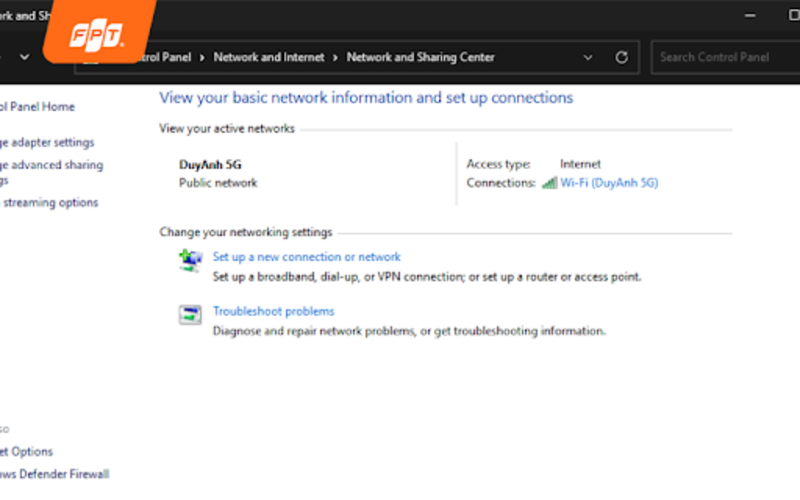Open Internet Options link
Screen dimensions: 800x500
[x=27, y=452]
